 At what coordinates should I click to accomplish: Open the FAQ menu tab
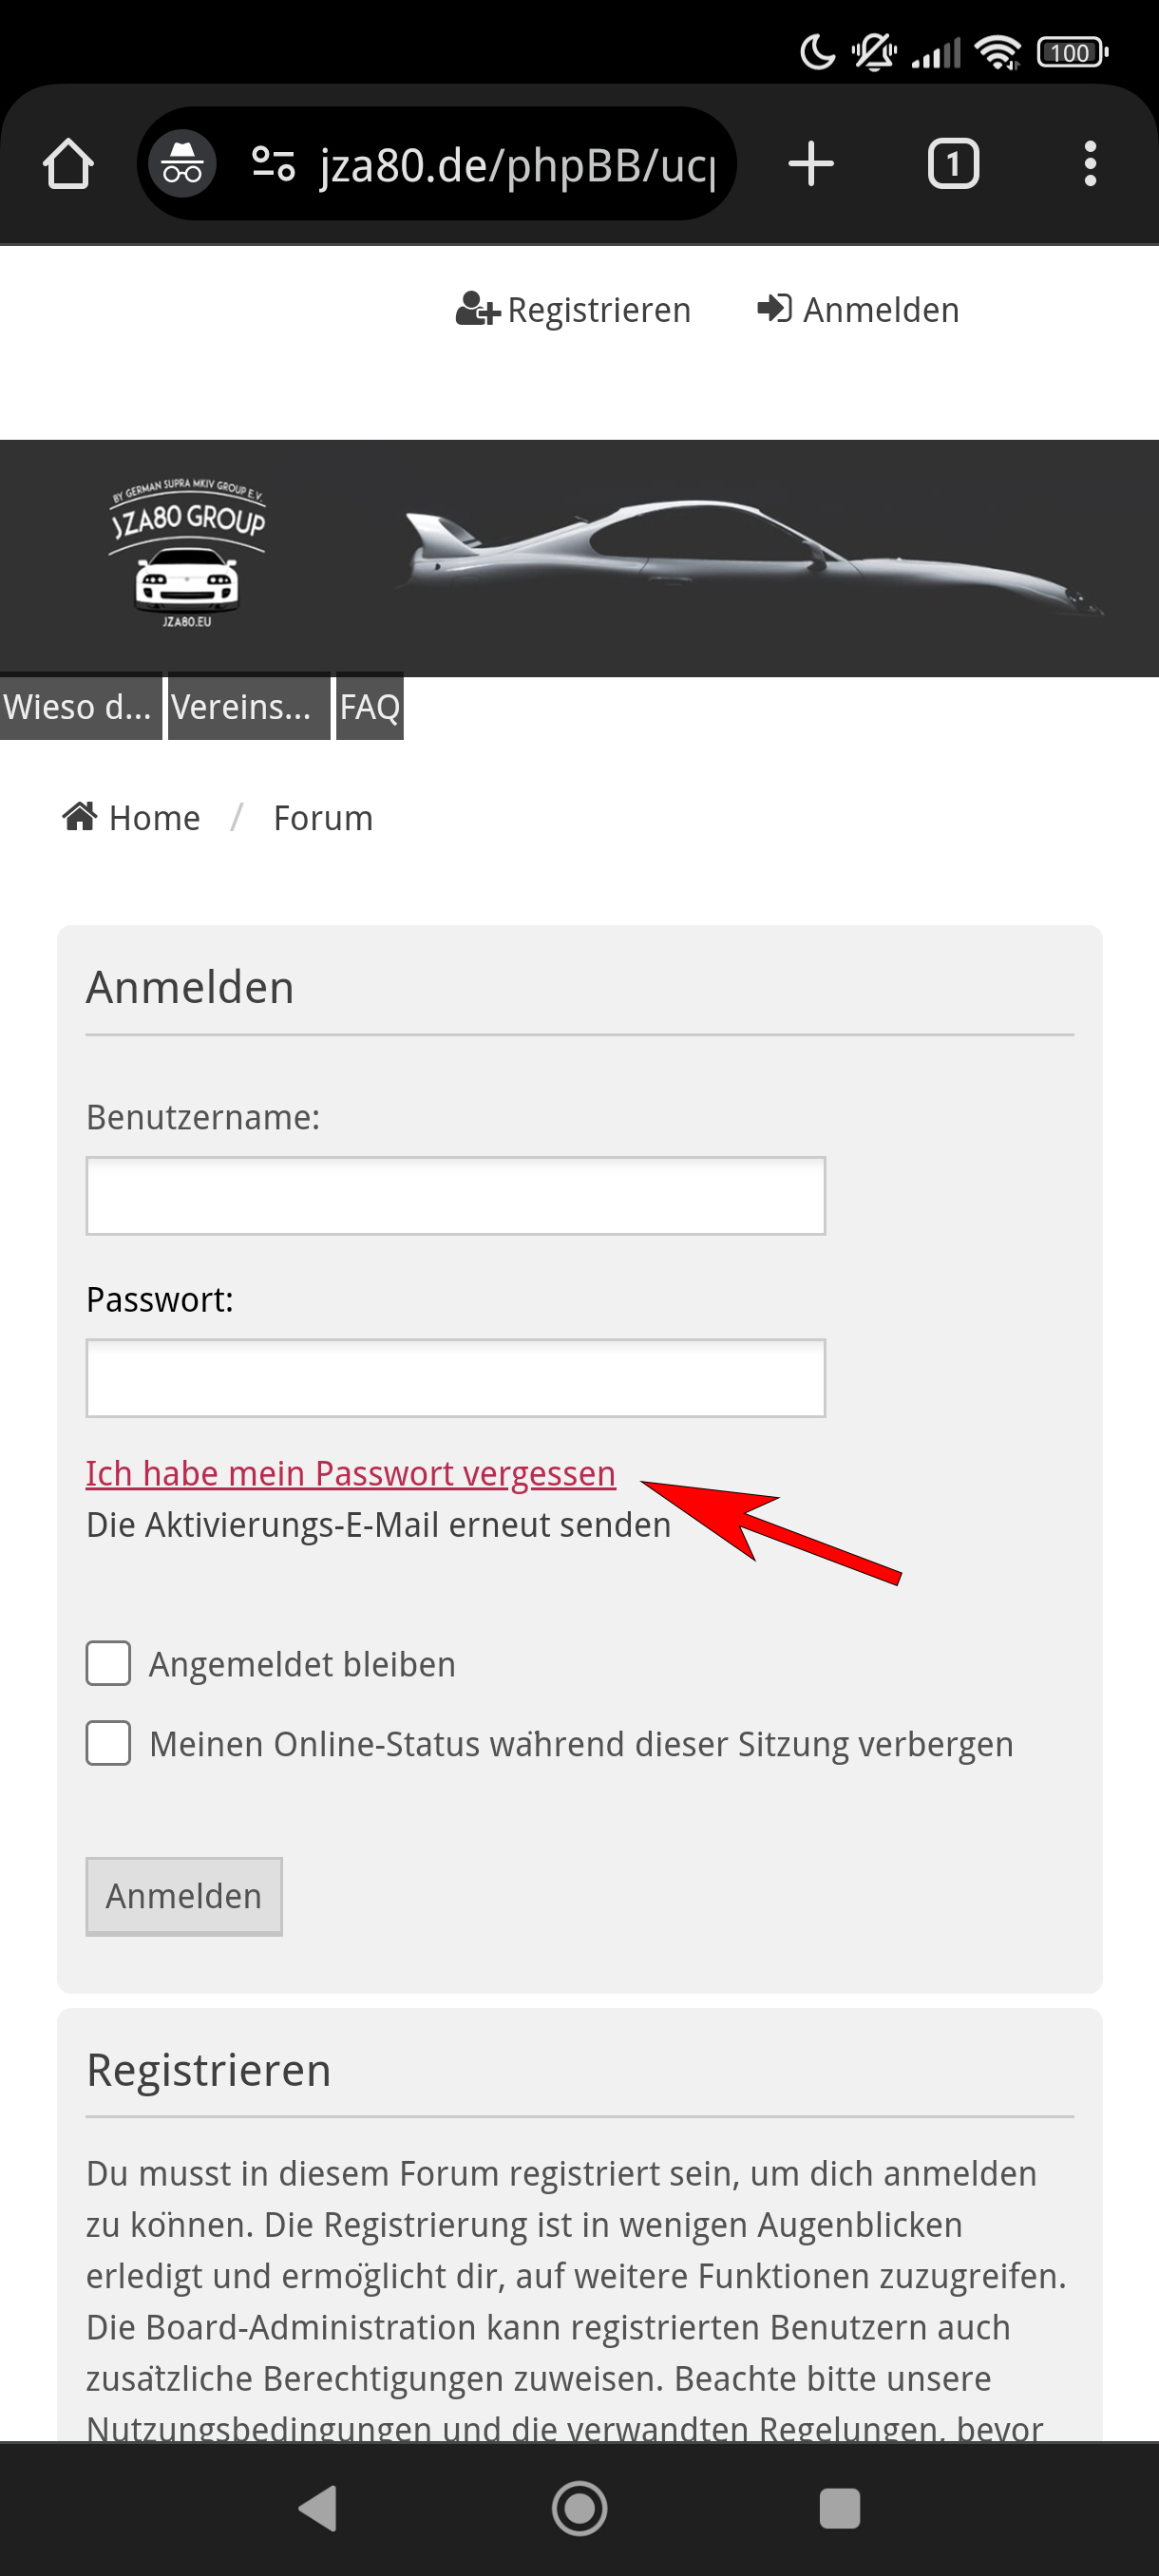pyautogui.click(x=369, y=707)
